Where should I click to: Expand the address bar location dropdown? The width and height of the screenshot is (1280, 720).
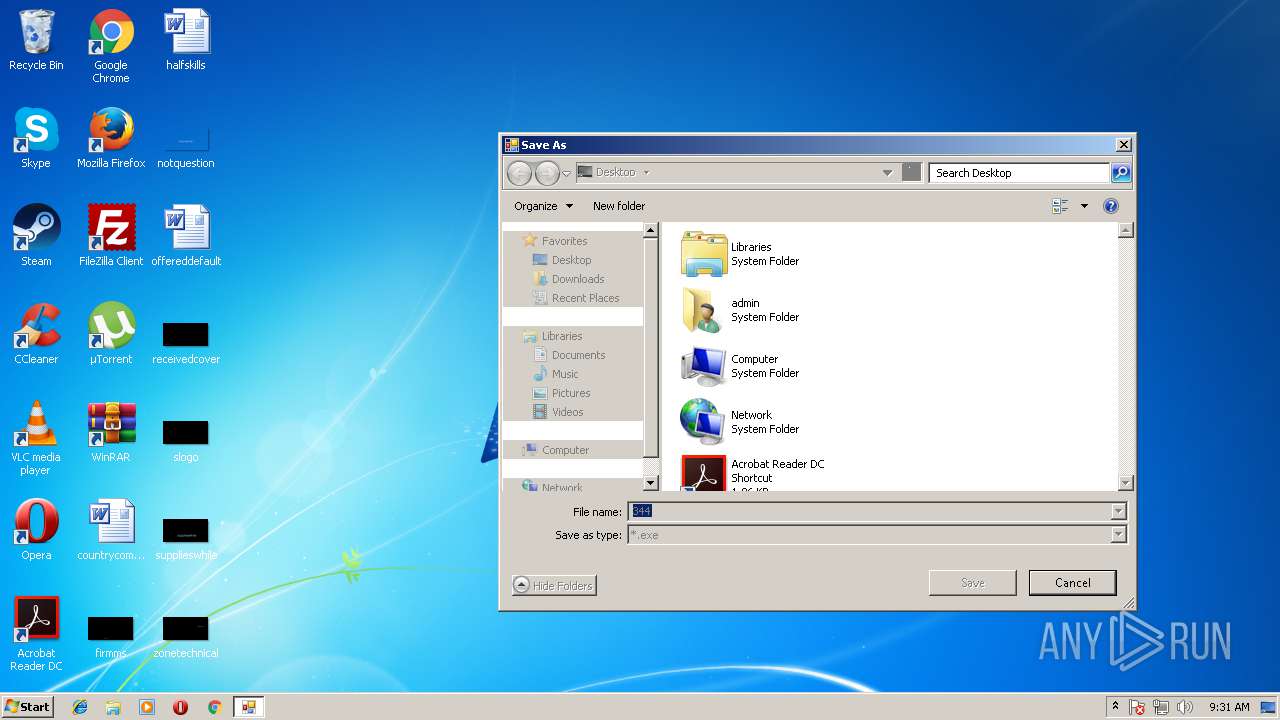887,173
